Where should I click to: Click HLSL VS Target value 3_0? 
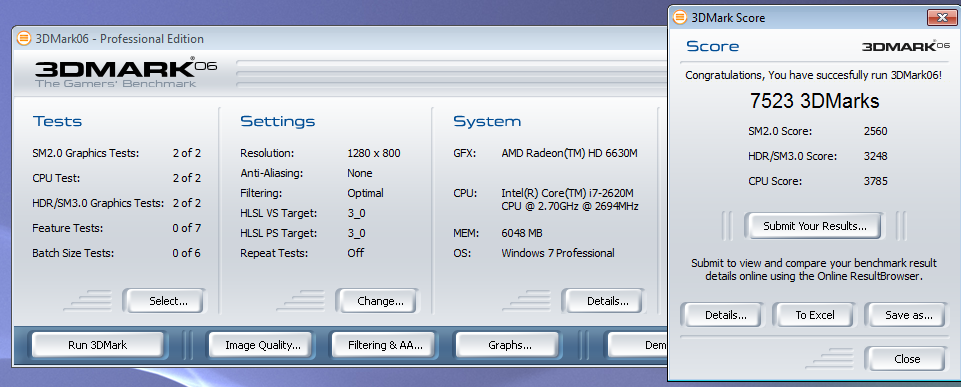pyautogui.click(x=356, y=213)
